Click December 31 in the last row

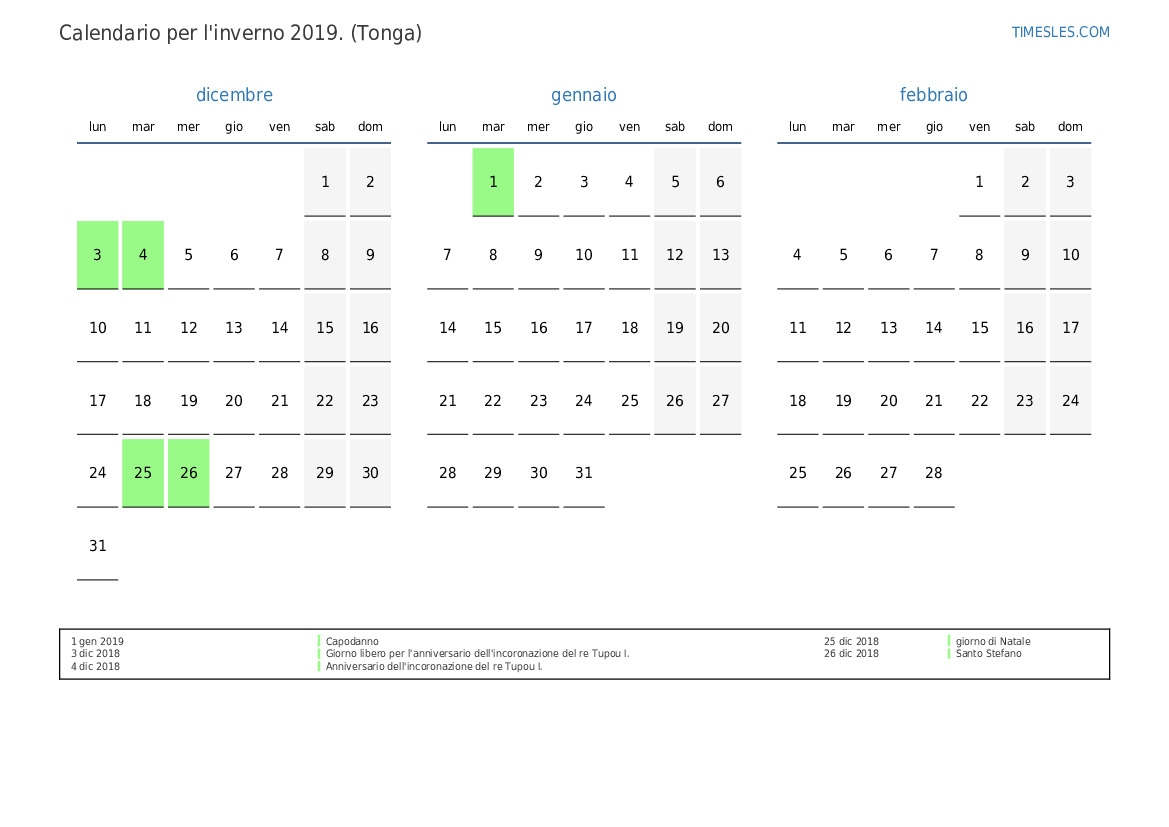[98, 546]
